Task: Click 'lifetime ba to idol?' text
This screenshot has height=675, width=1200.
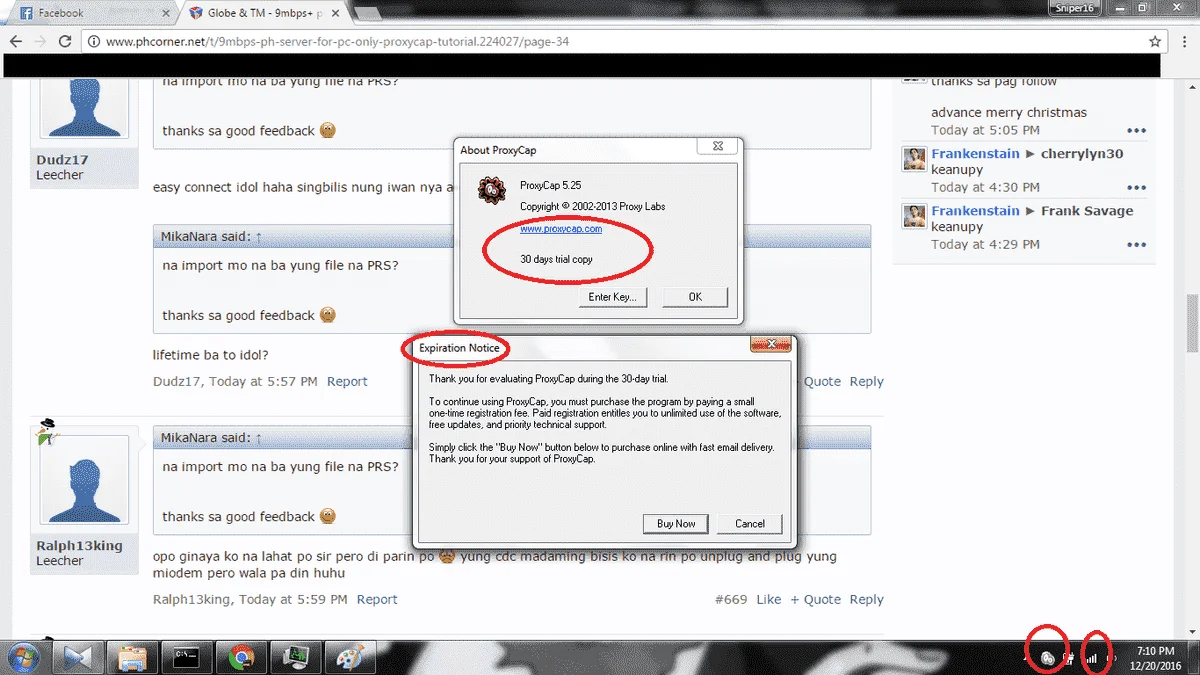Action: pos(211,355)
